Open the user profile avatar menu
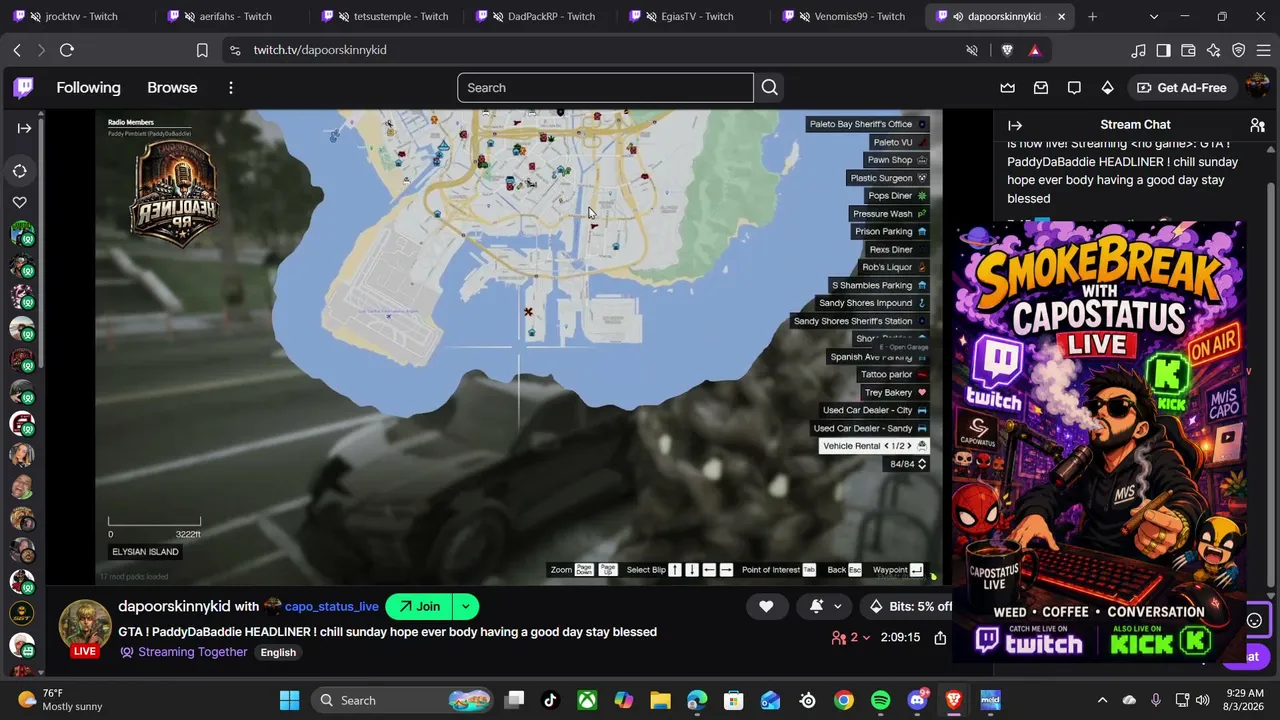This screenshot has height=720, width=1280. (1257, 88)
